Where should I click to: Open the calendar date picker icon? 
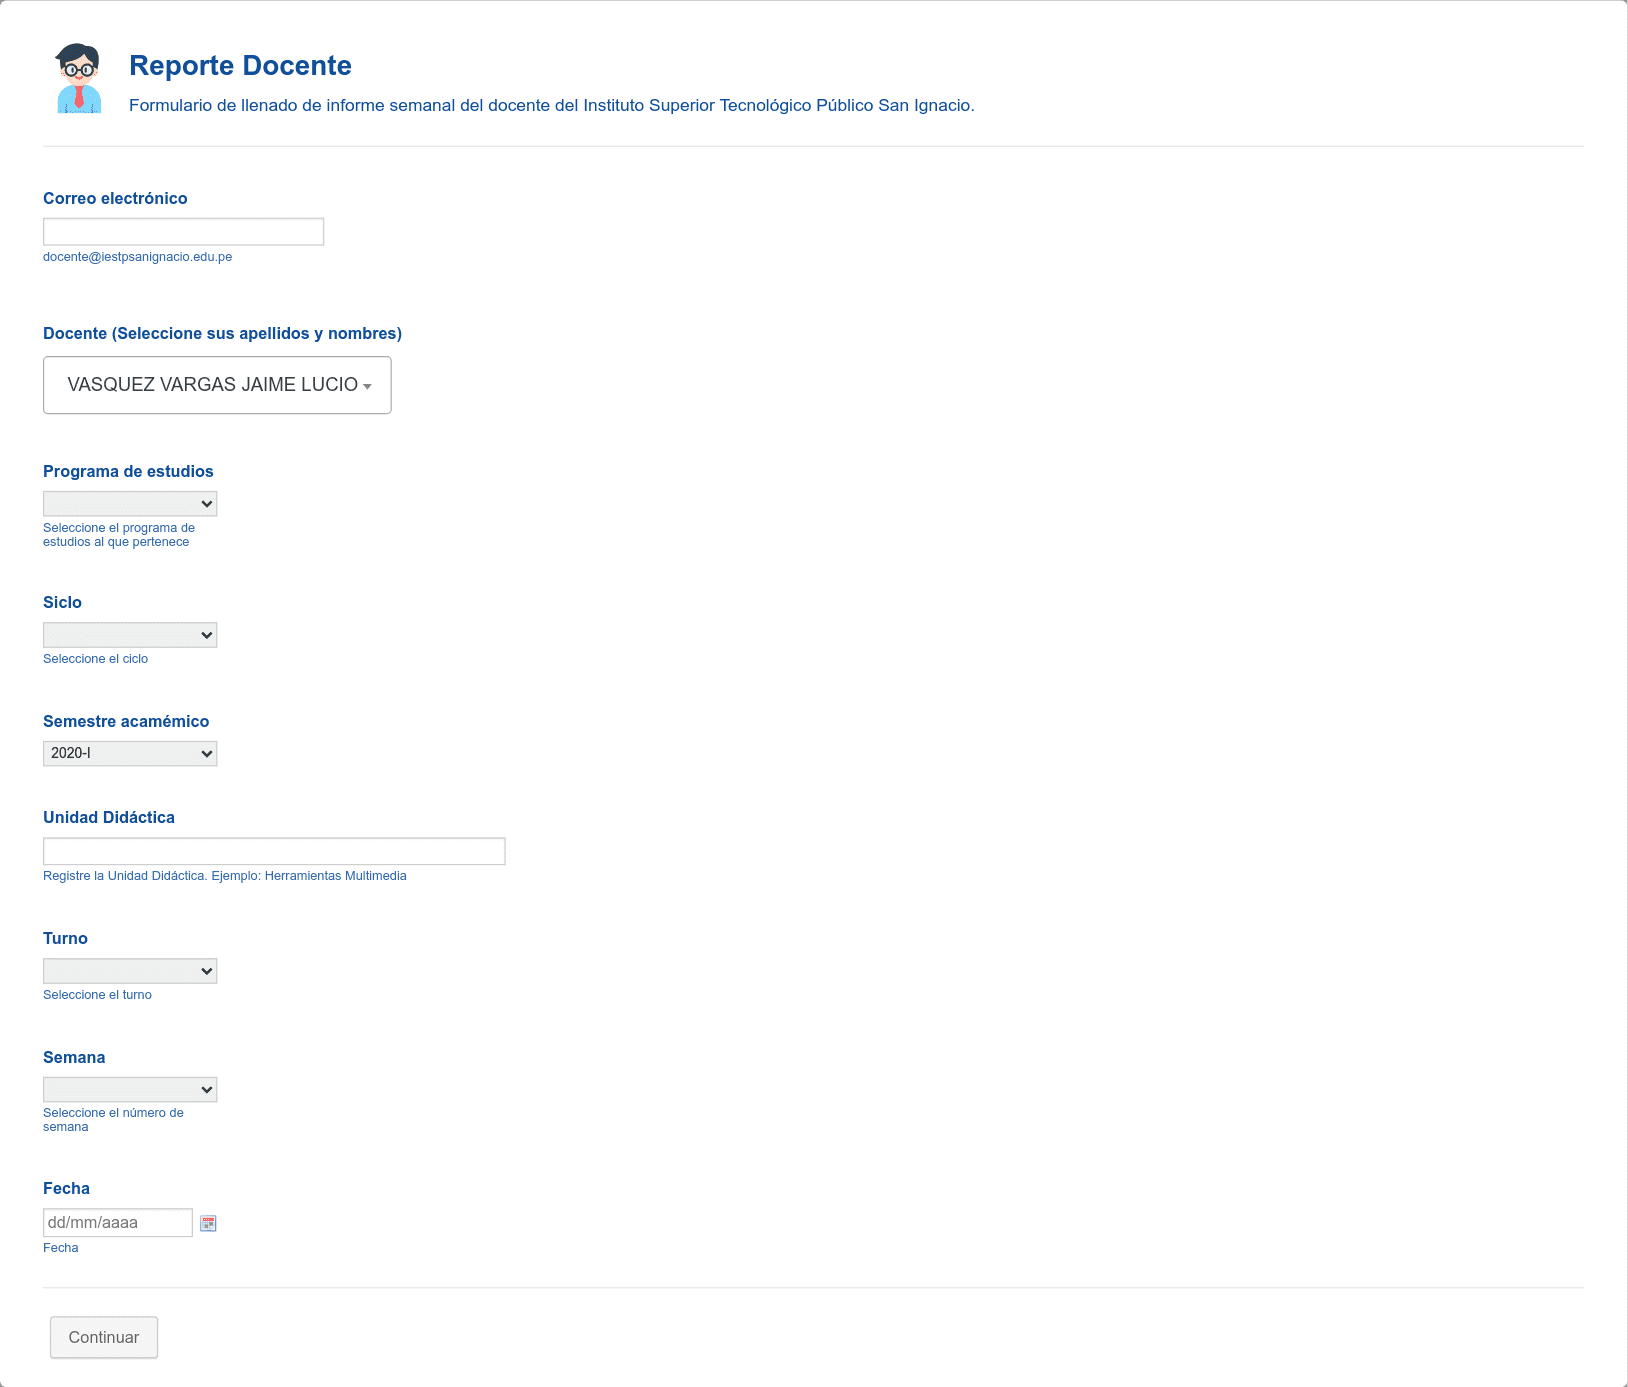click(x=208, y=1223)
